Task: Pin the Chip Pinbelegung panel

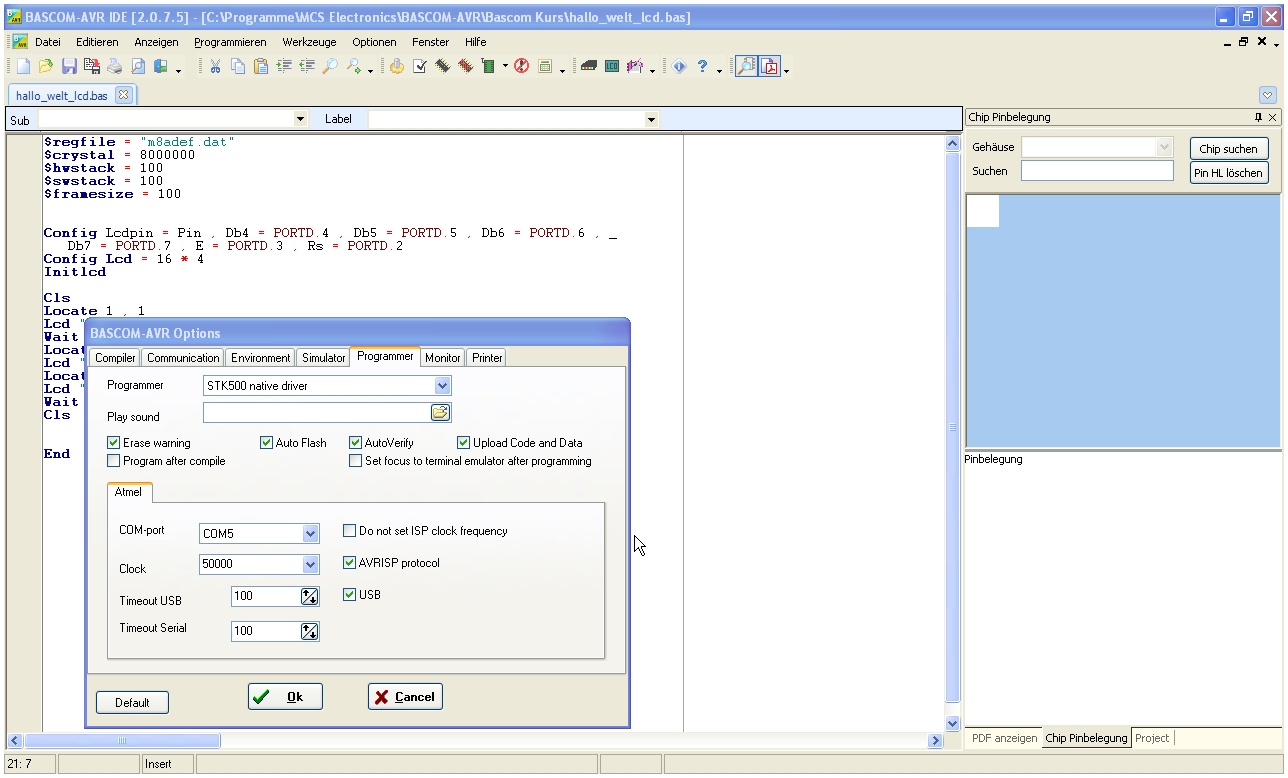Action: tap(1258, 117)
